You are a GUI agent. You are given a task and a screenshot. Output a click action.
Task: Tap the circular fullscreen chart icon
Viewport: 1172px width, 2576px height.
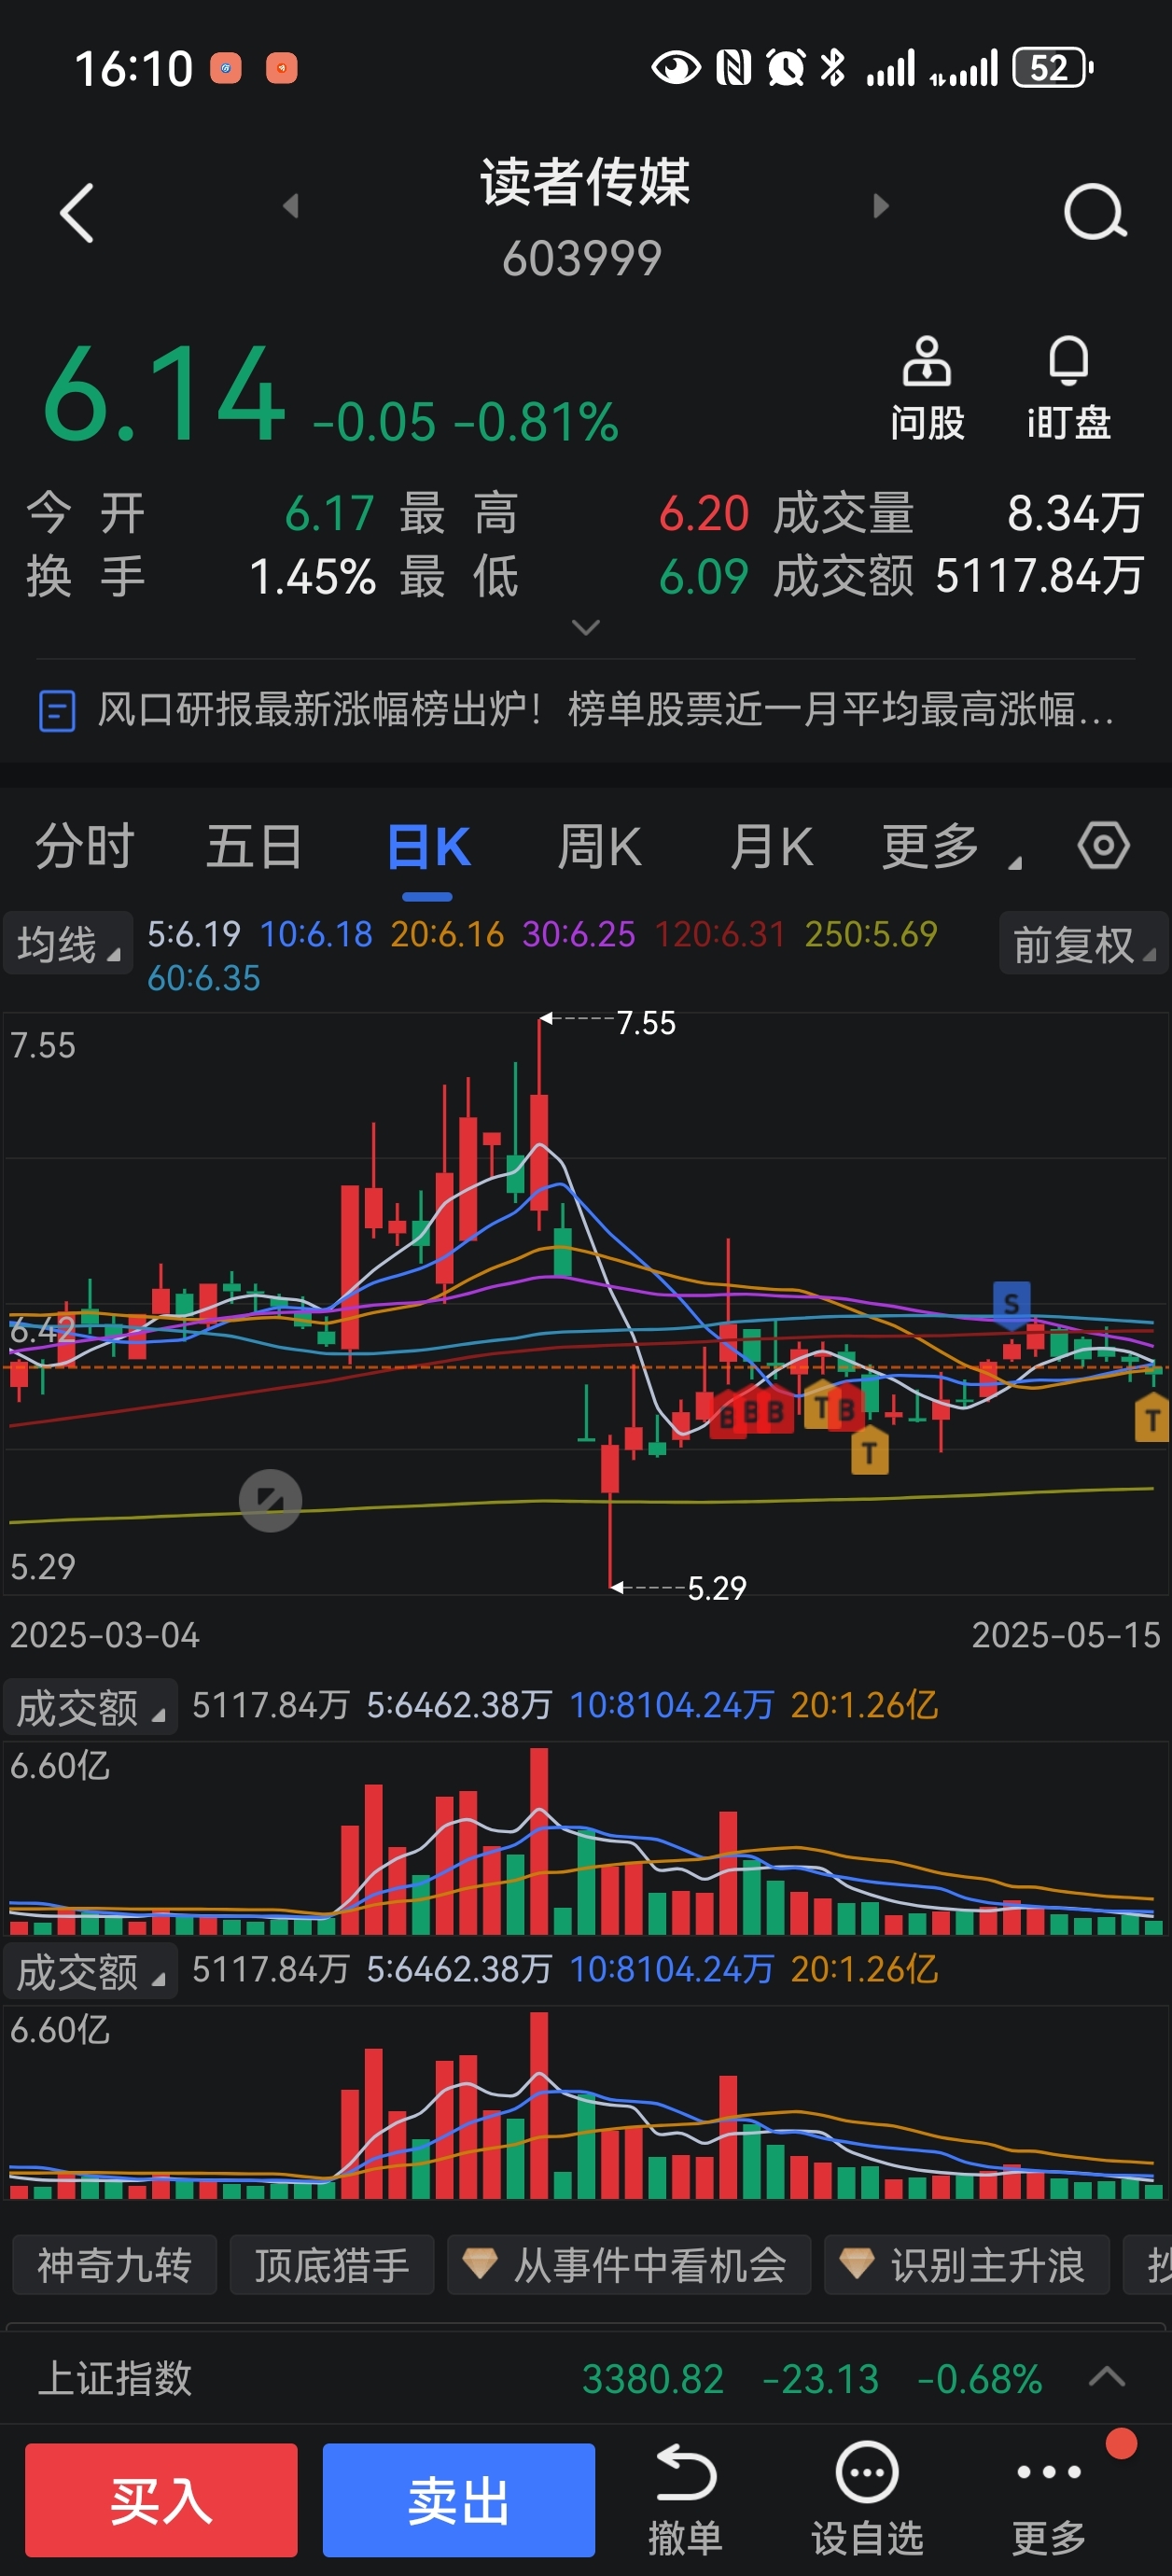click(x=270, y=1500)
